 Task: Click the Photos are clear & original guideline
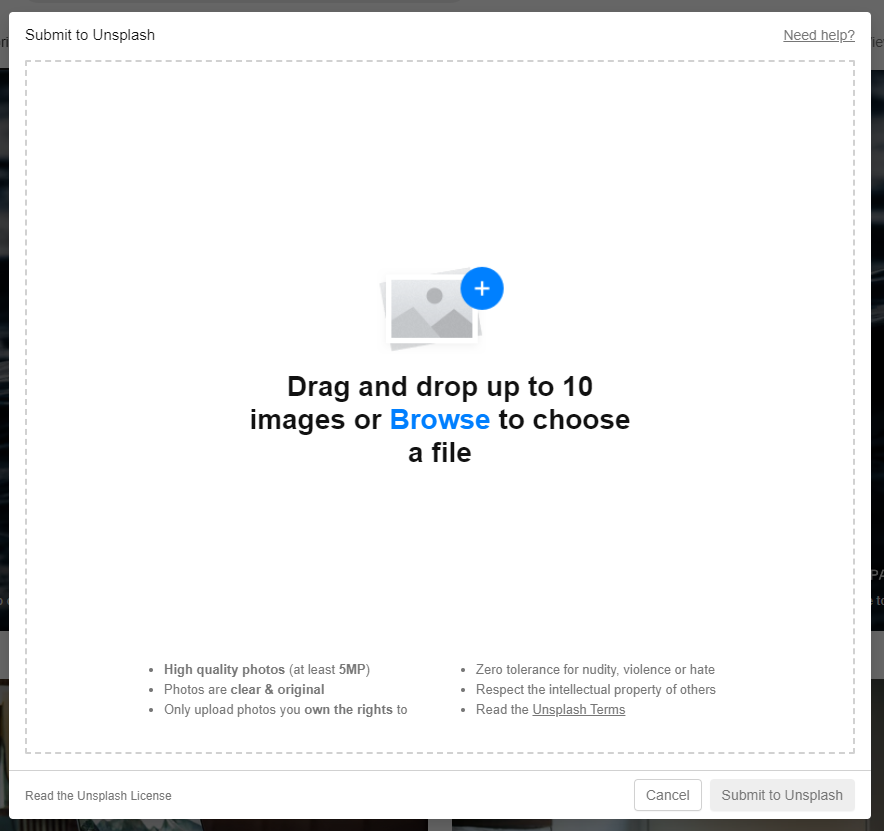point(244,689)
